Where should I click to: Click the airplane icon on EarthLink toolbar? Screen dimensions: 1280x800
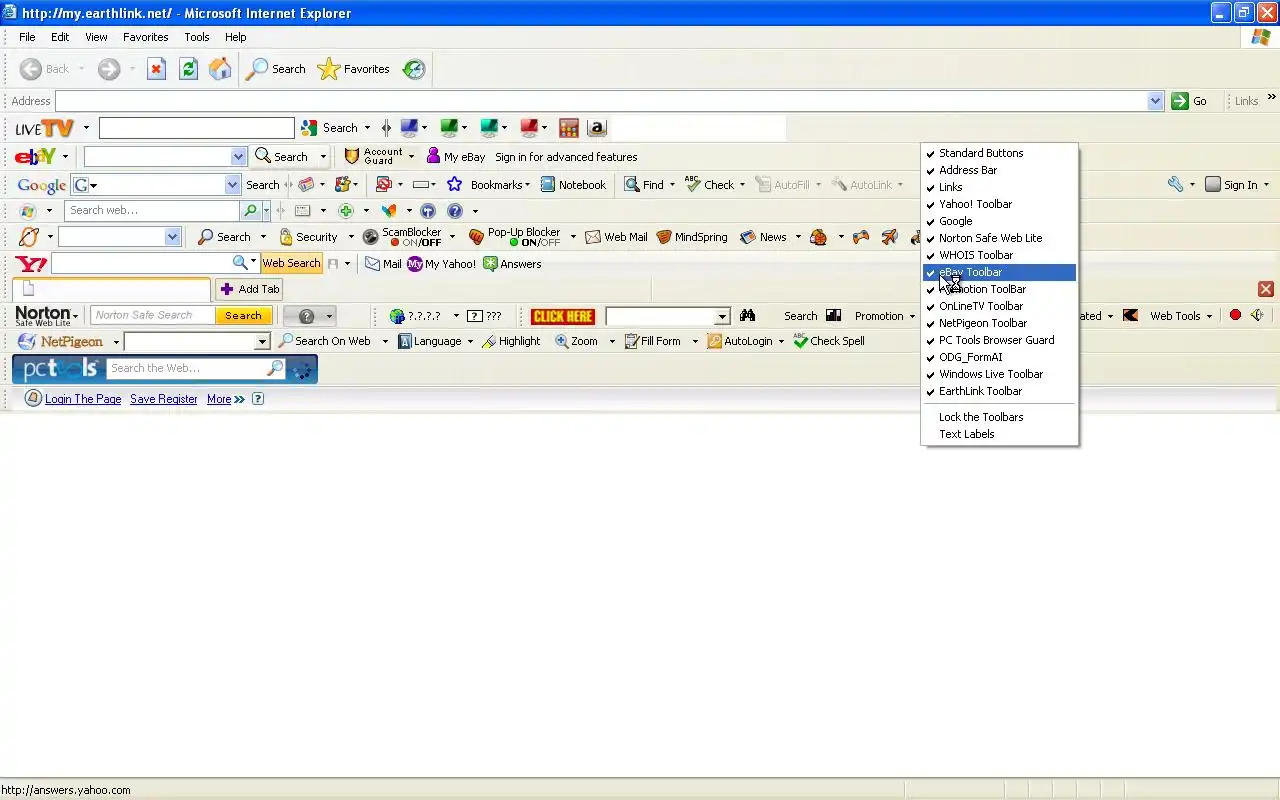point(889,237)
